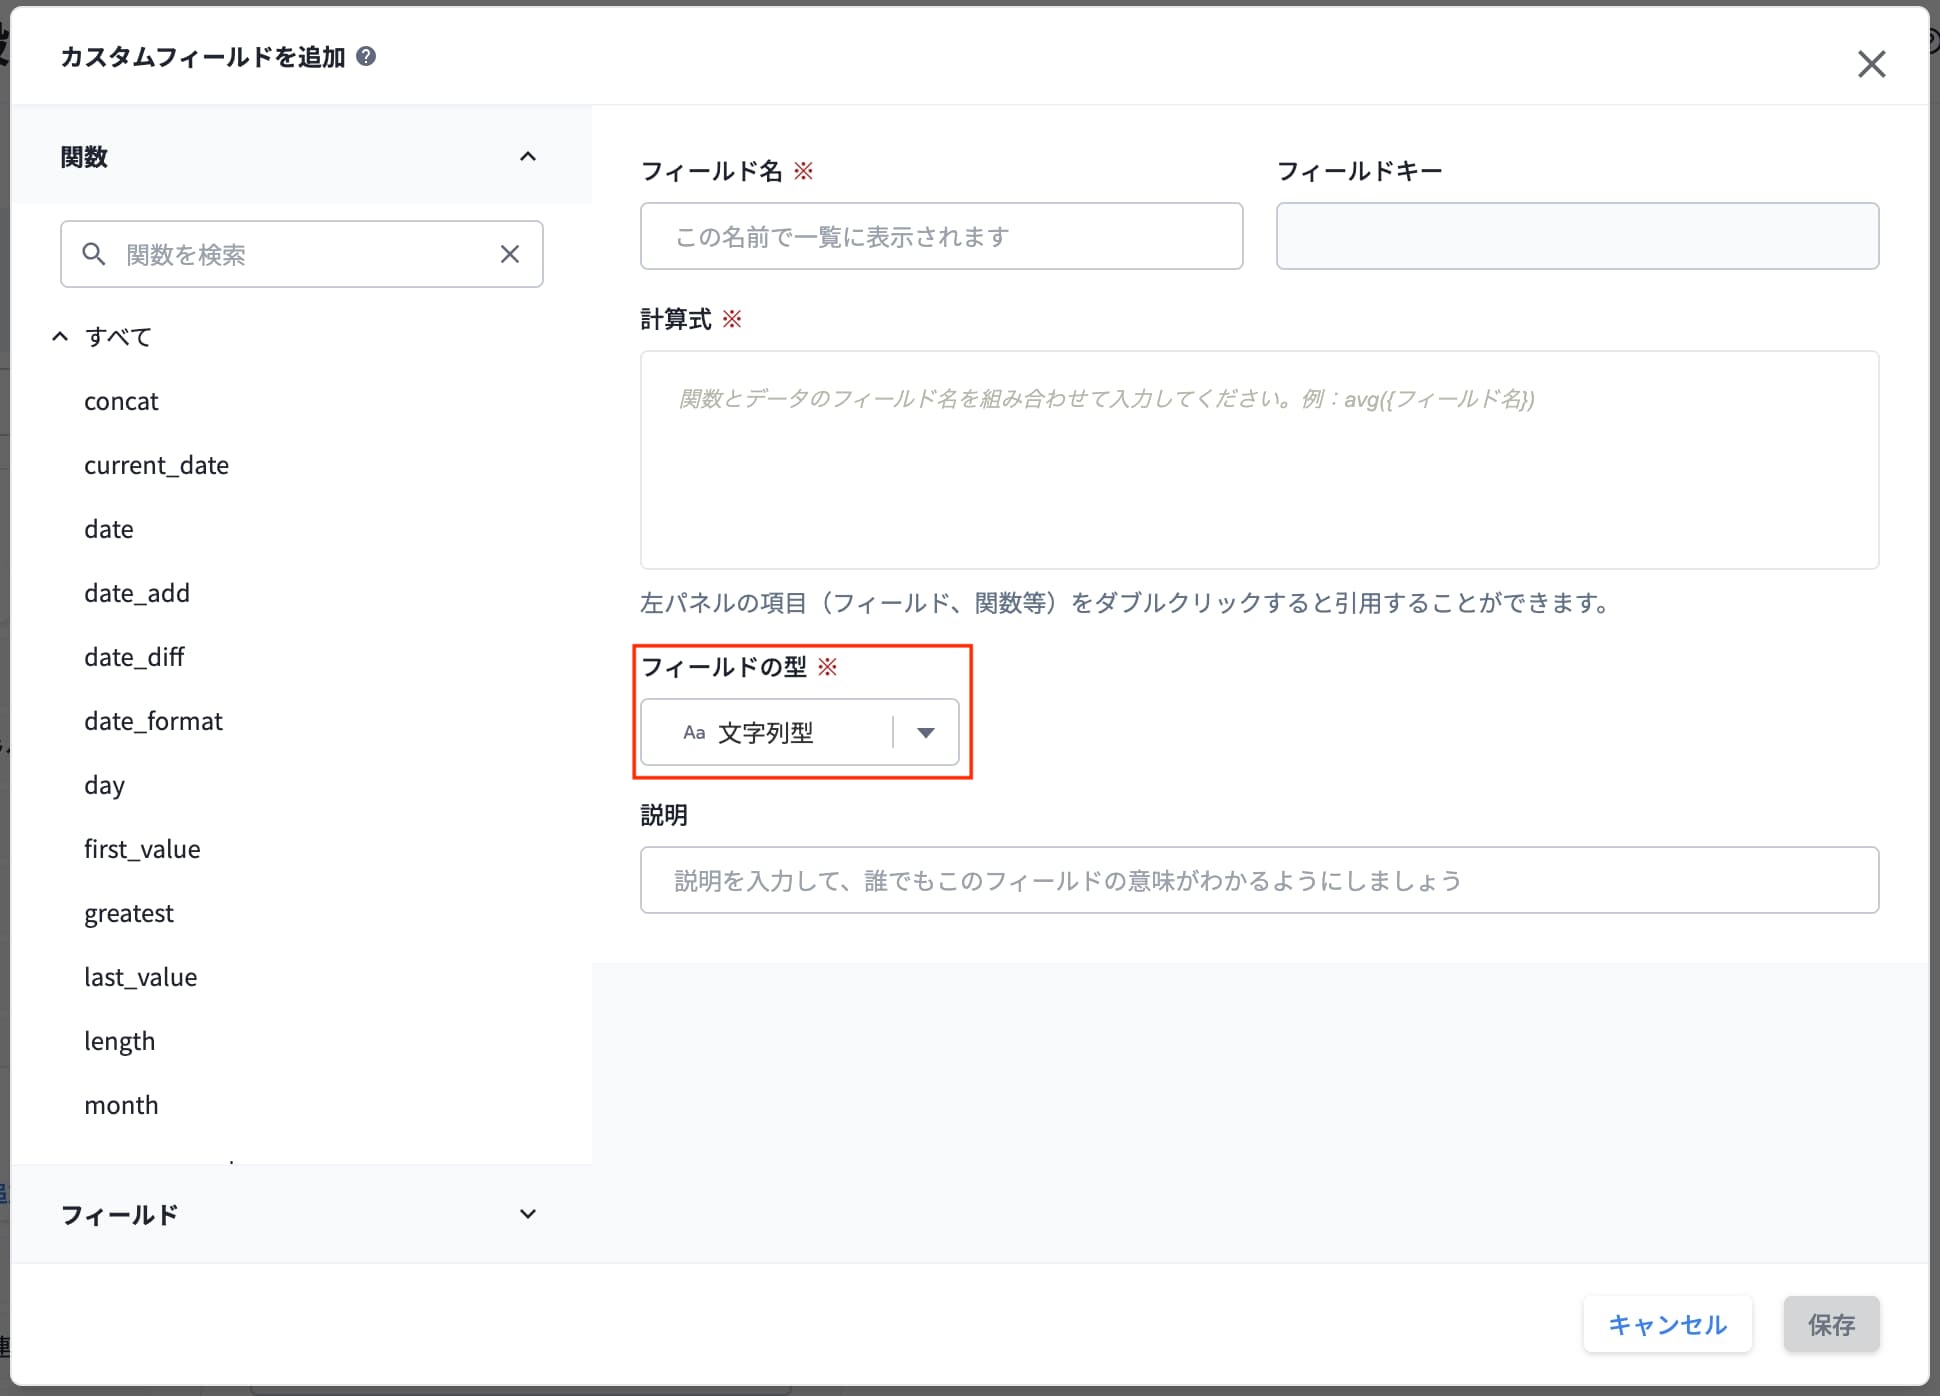Choose the greatest function
1940x1396 pixels.
coord(129,913)
